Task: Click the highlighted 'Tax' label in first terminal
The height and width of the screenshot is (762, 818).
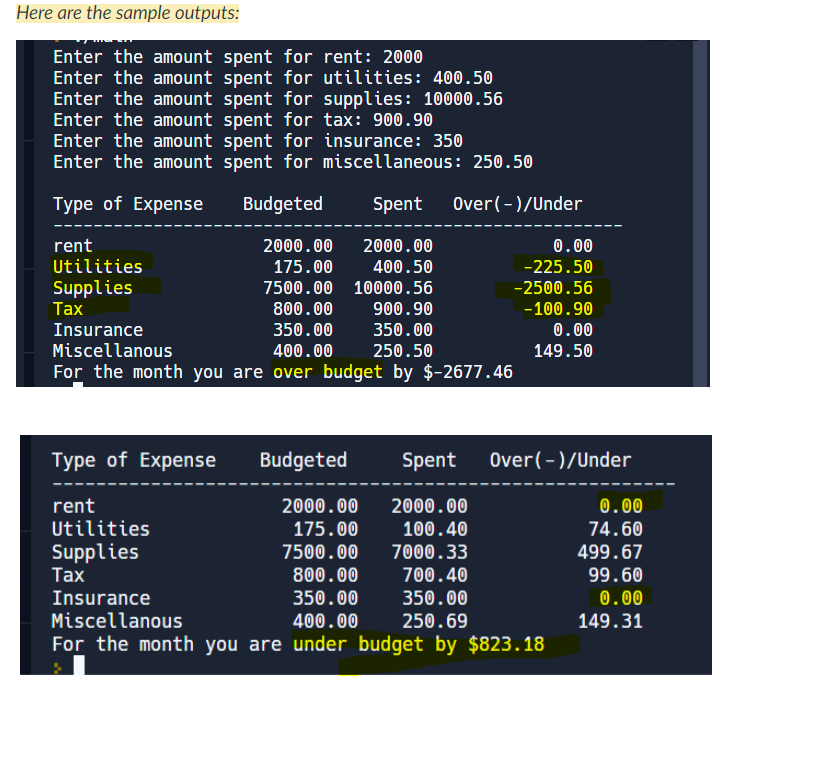Action: click(x=68, y=309)
